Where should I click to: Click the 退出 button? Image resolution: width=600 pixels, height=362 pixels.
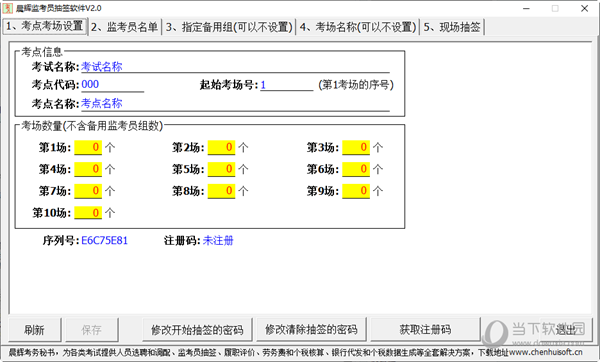(566, 329)
